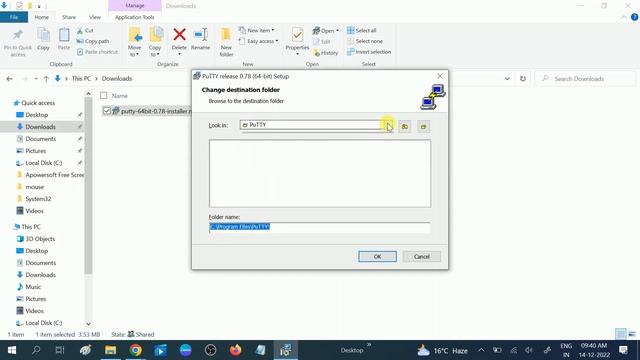Create new folder icon in Setup dialog

(423, 127)
